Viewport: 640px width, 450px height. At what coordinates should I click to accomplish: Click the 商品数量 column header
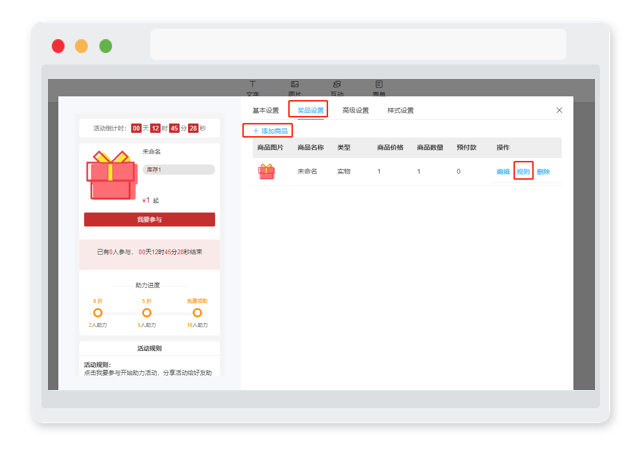pyautogui.click(x=430, y=147)
